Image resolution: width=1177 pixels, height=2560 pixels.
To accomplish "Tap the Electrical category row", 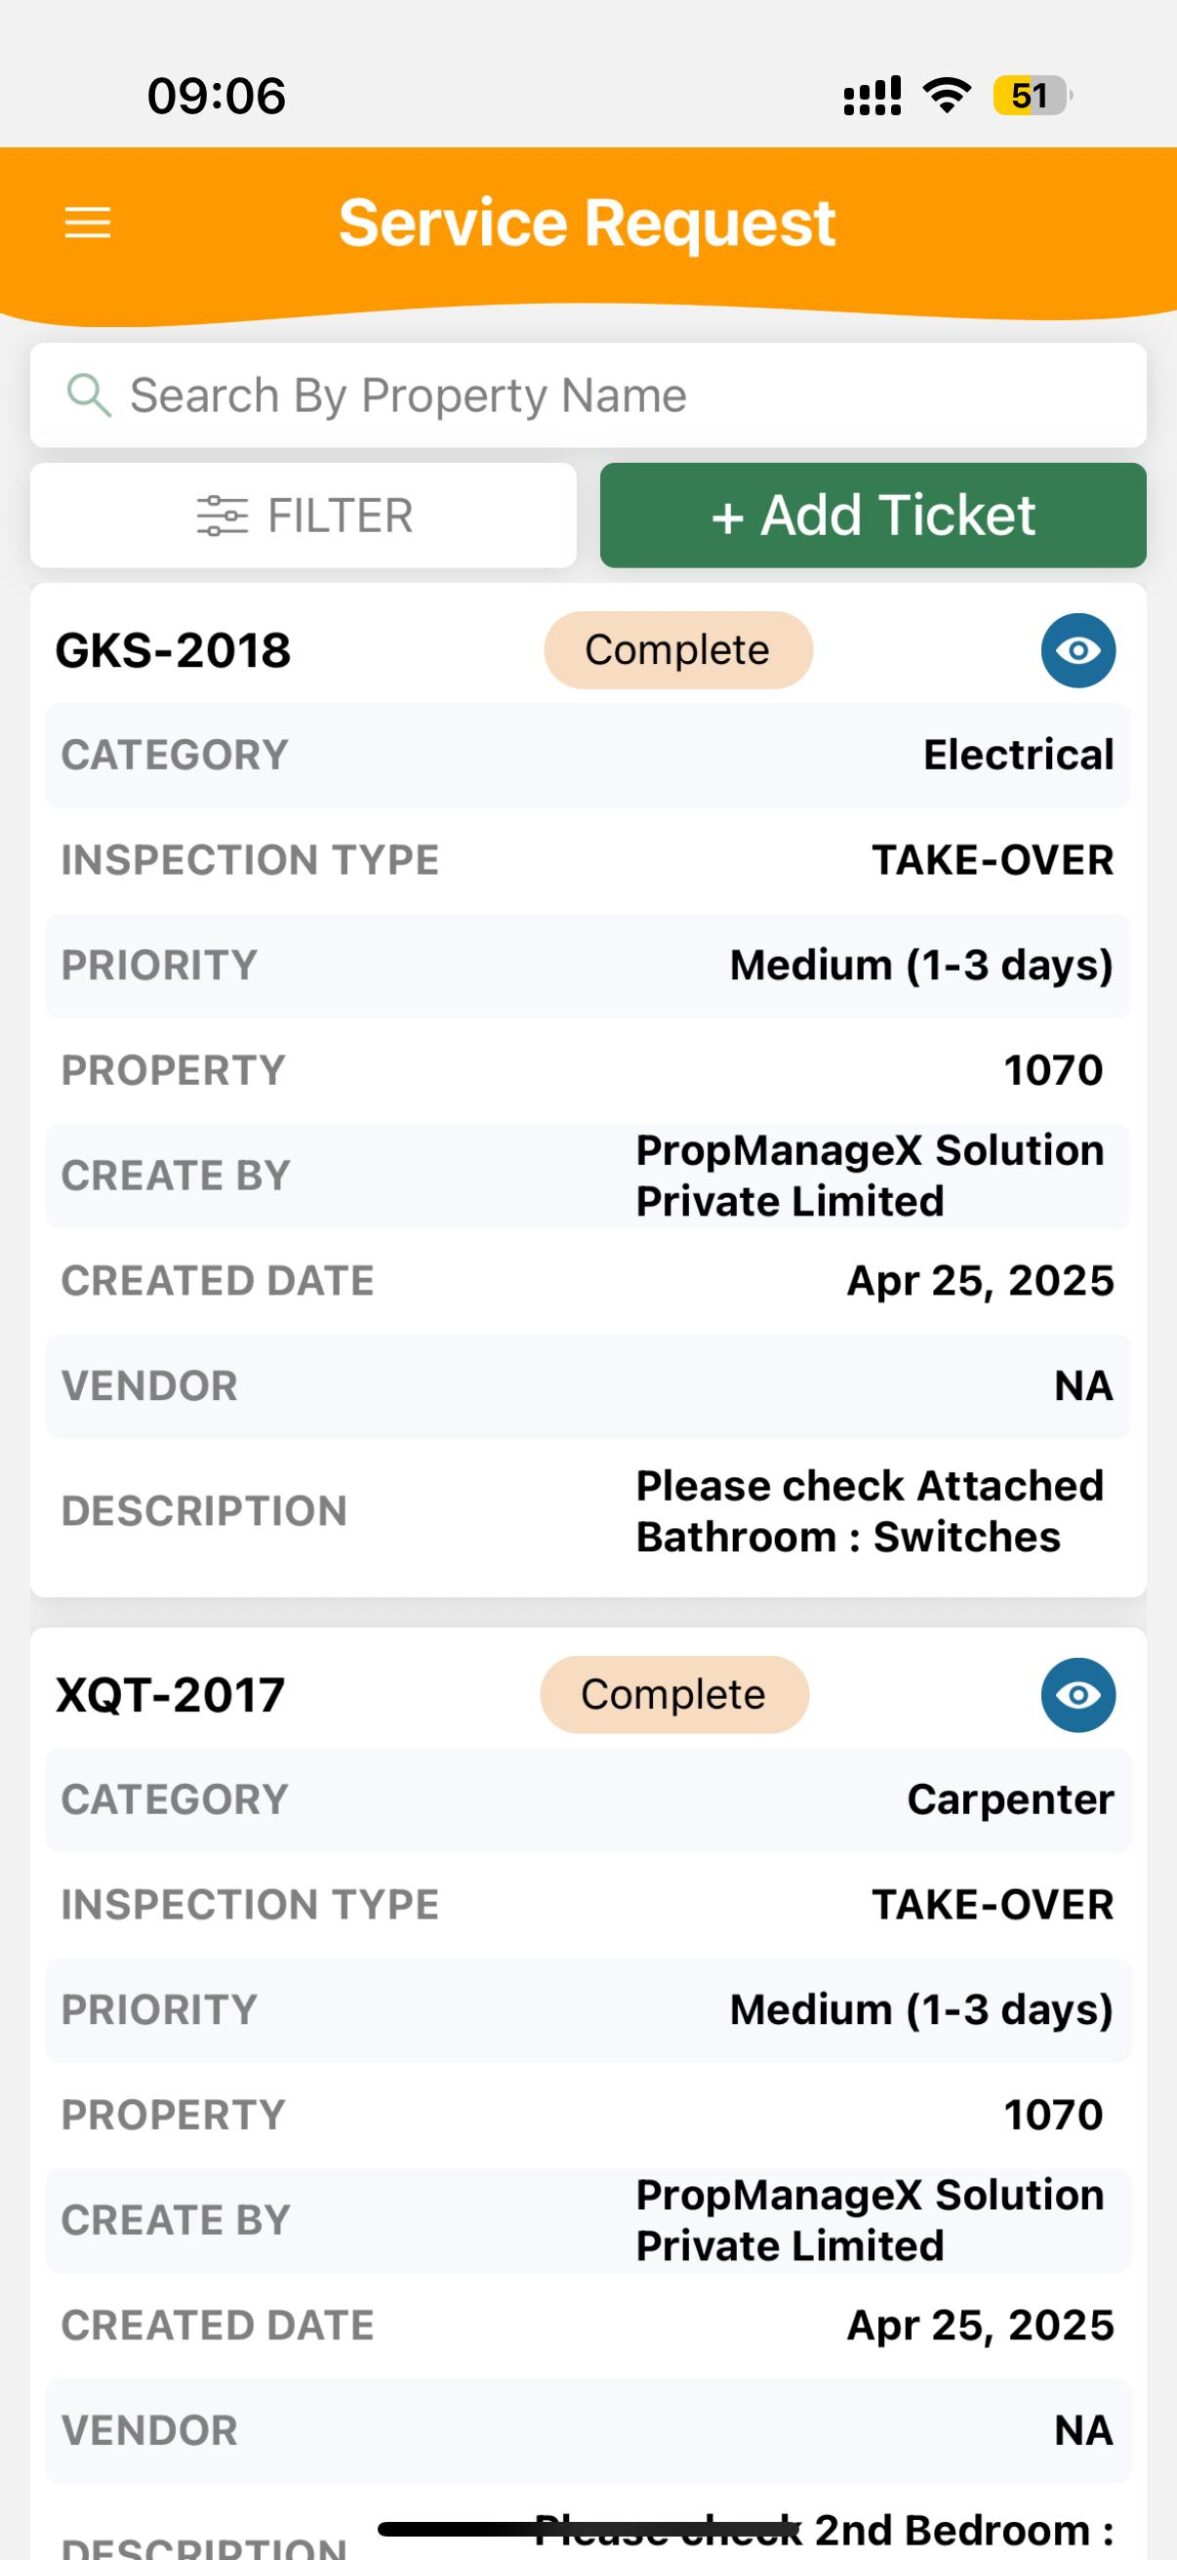I will pos(588,755).
